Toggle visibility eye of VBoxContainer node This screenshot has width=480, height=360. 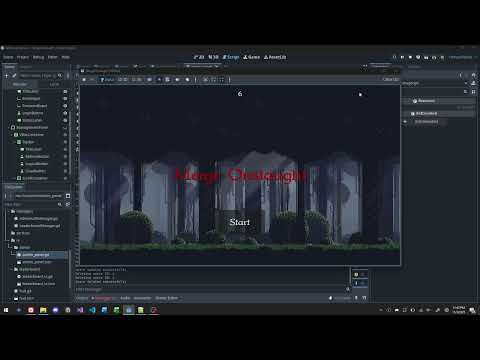click(65, 135)
